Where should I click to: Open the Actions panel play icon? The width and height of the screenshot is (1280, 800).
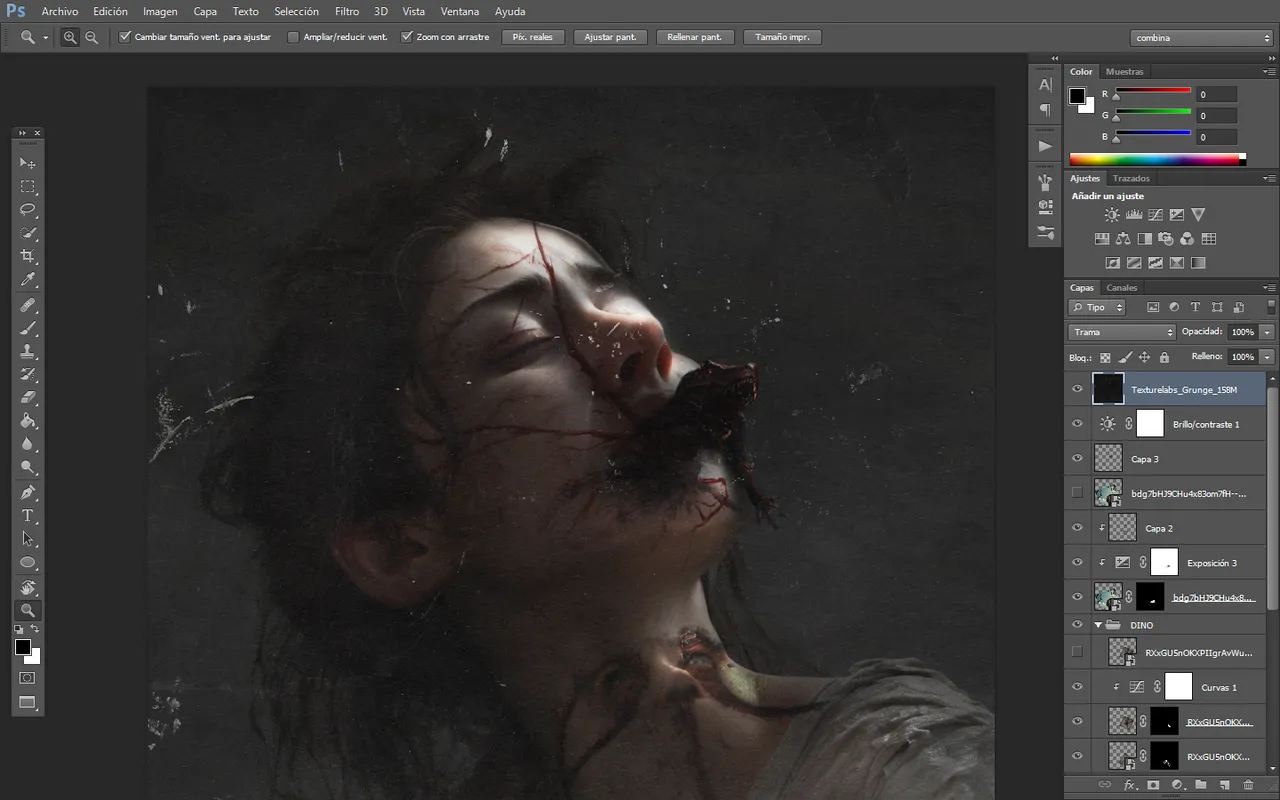[1045, 146]
